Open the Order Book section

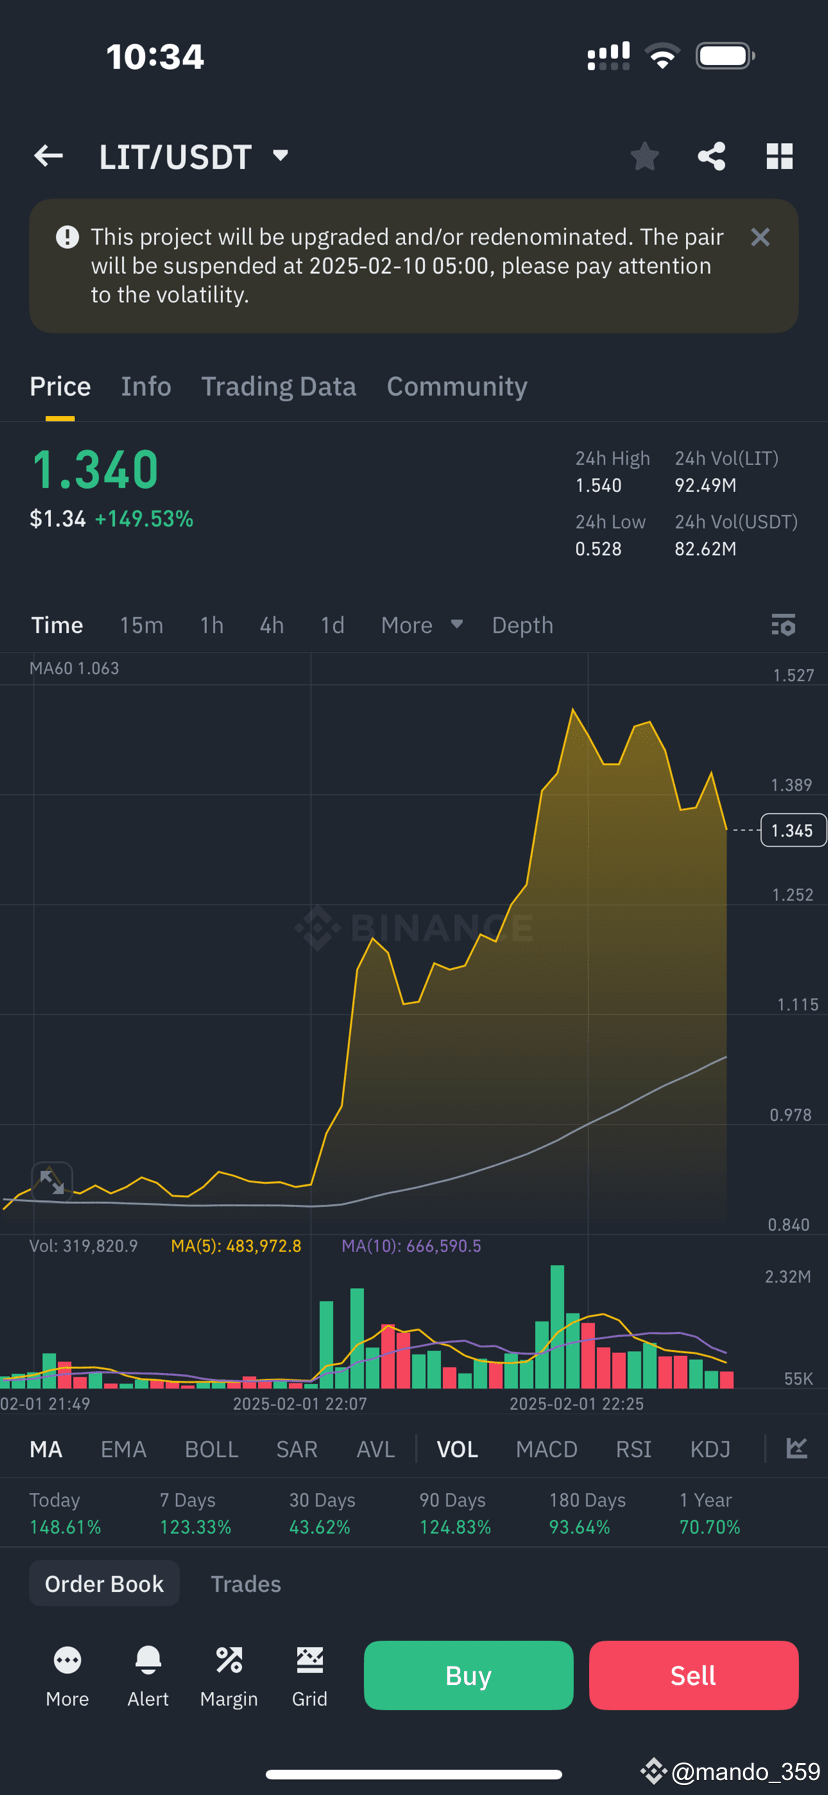pos(104,1584)
